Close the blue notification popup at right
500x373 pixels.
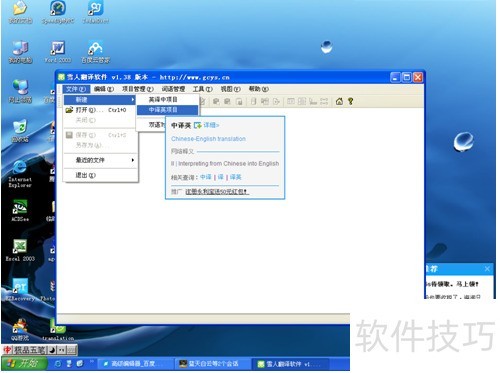(487, 268)
